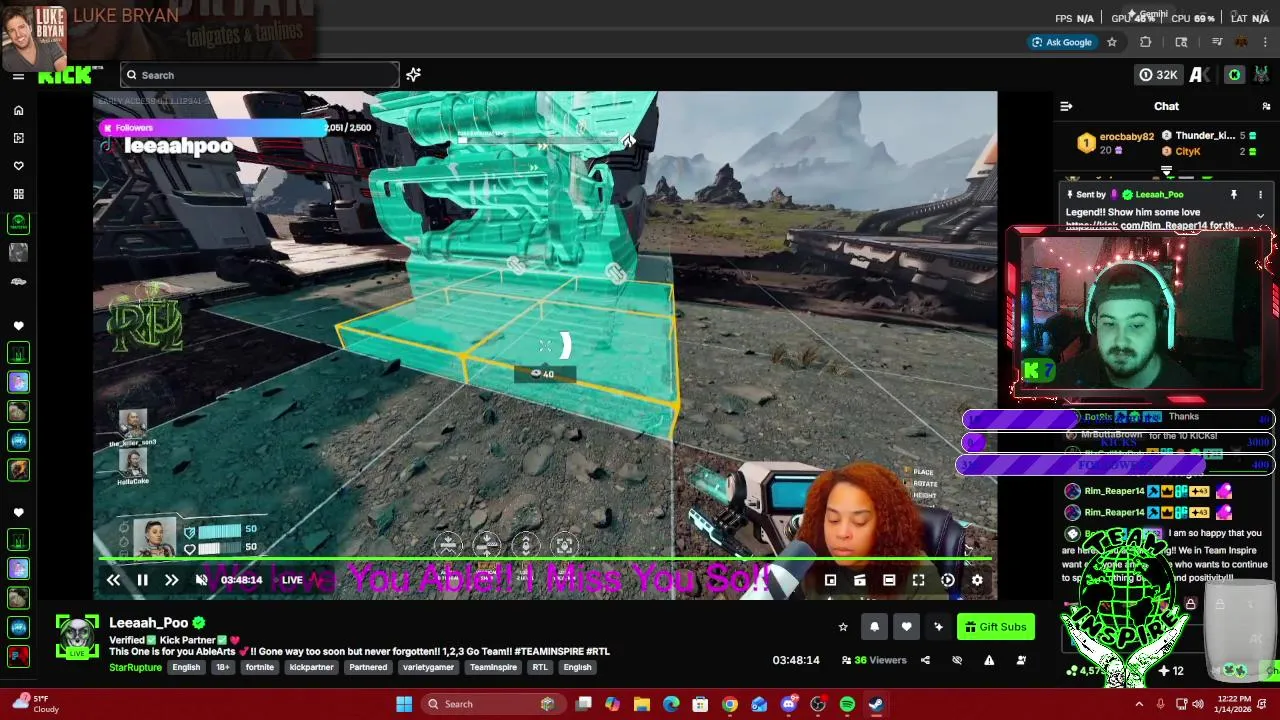Expand the pinned message chevron
The image size is (1280, 720).
coord(1260,215)
